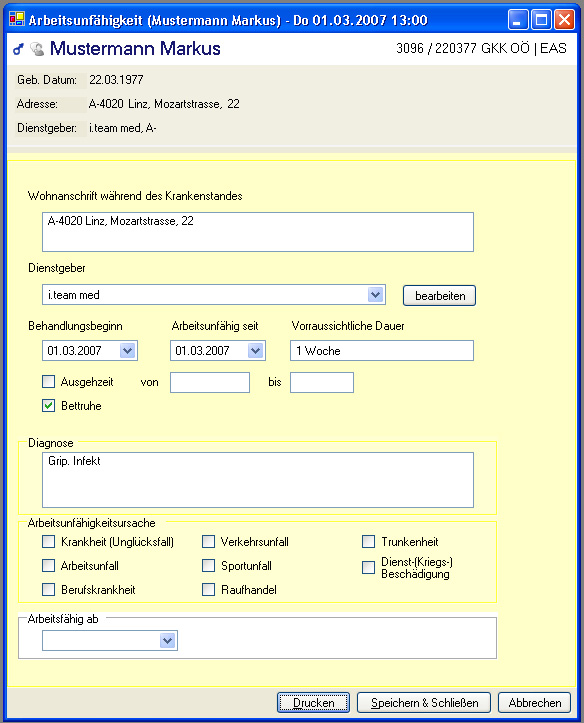The image size is (584, 723).
Task: Expand the Behandlungsbeginn date picker
Action: (128, 351)
